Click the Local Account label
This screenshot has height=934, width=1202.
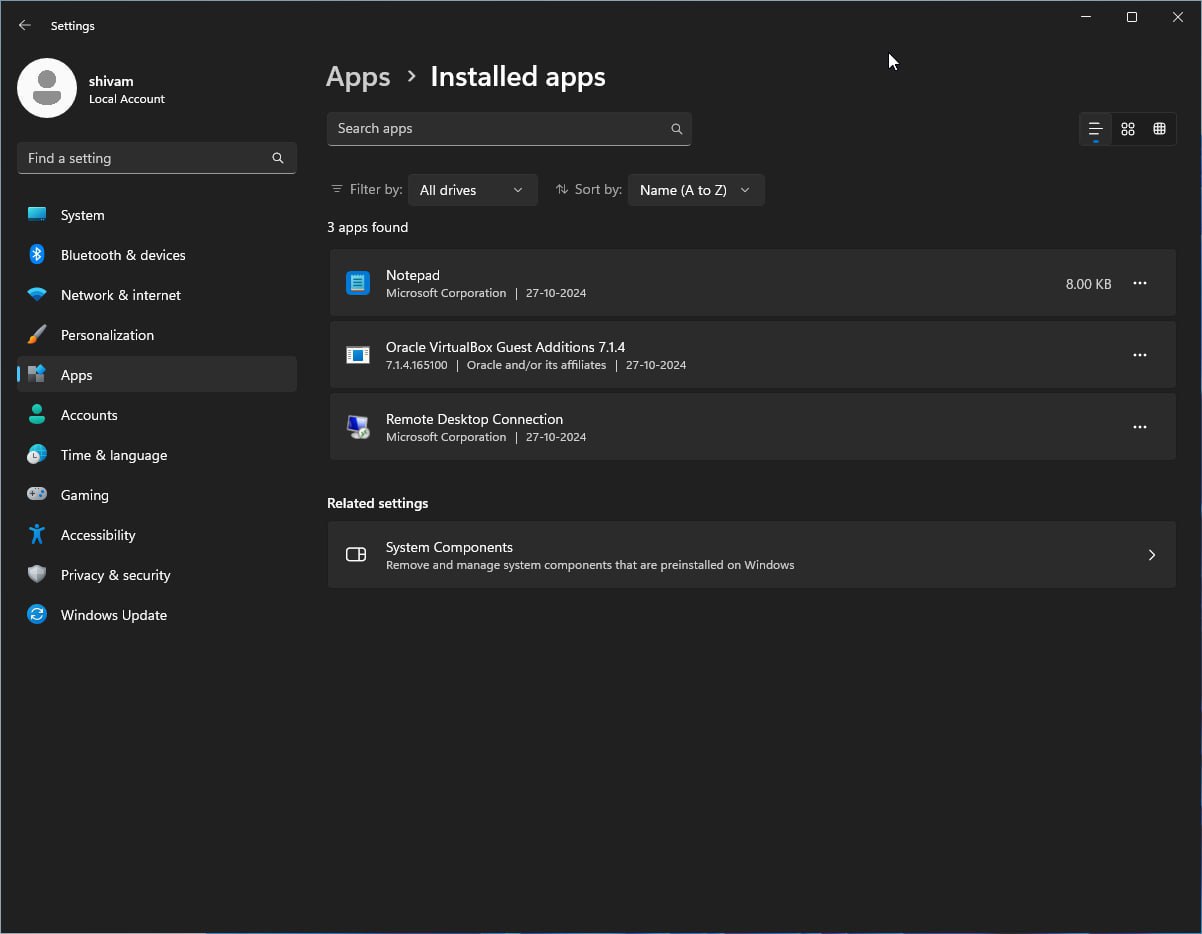point(127,99)
